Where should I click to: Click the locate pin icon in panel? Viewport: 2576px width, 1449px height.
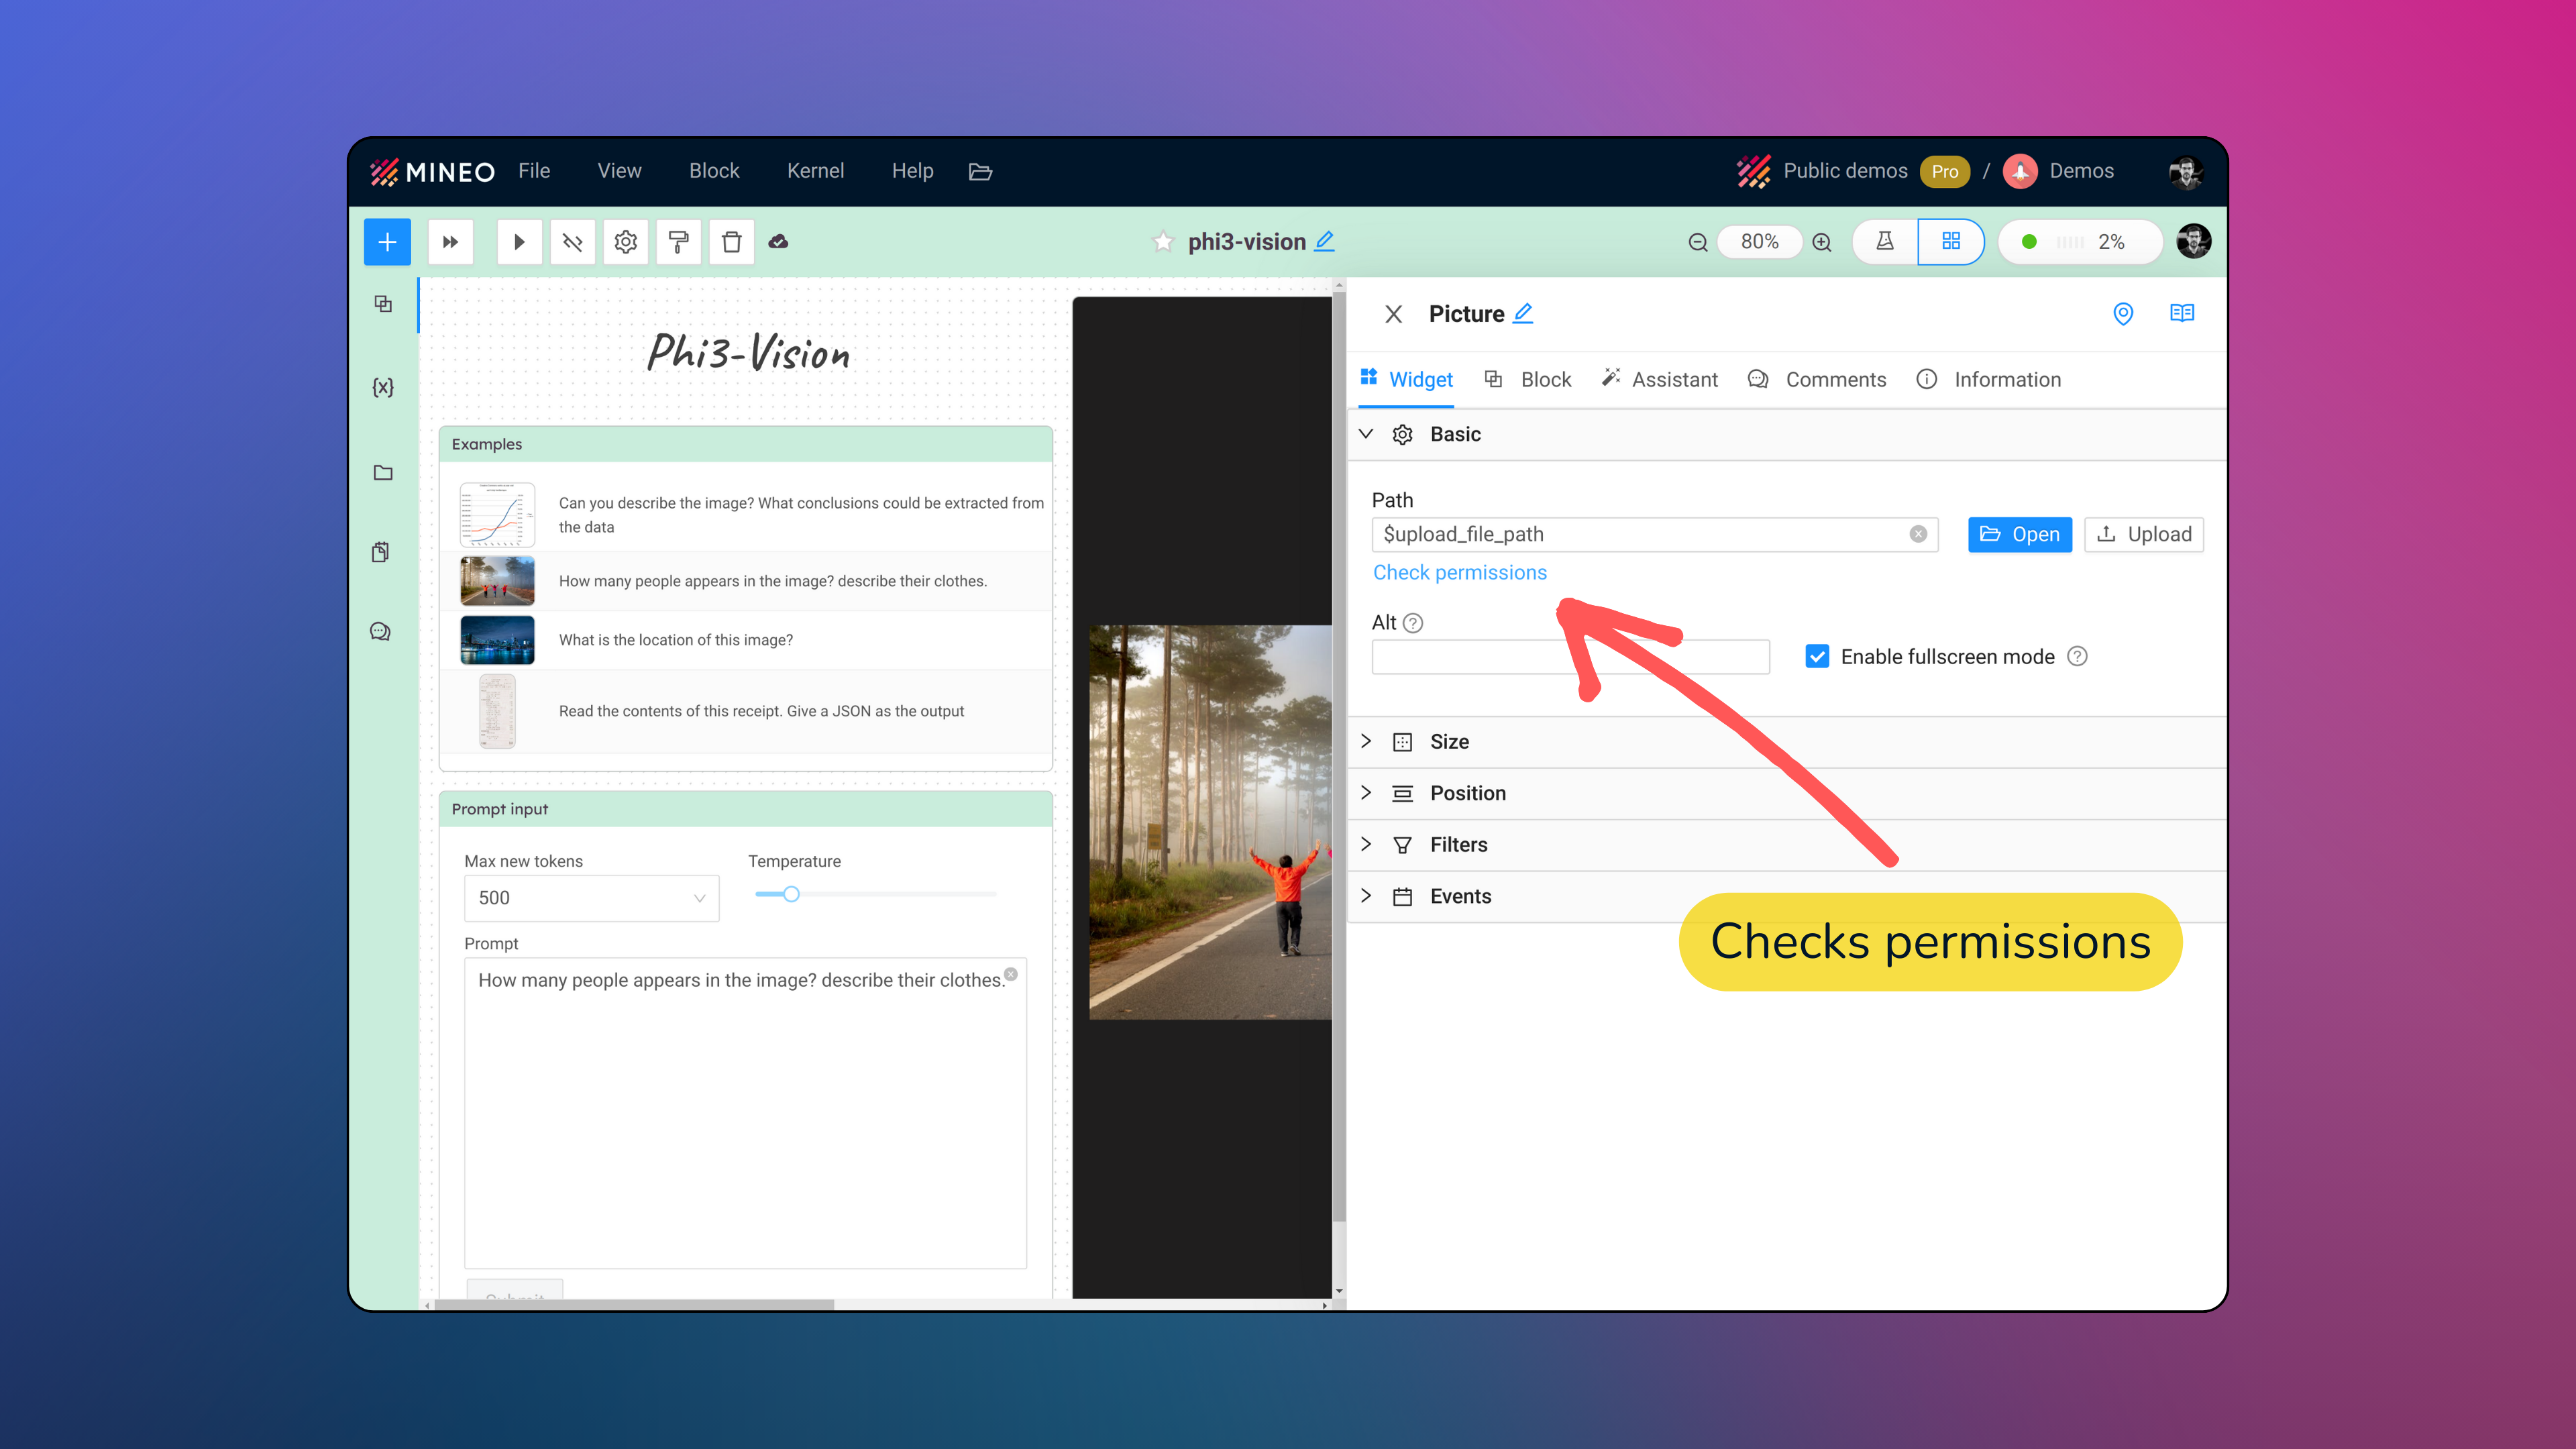(x=2123, y=314)
